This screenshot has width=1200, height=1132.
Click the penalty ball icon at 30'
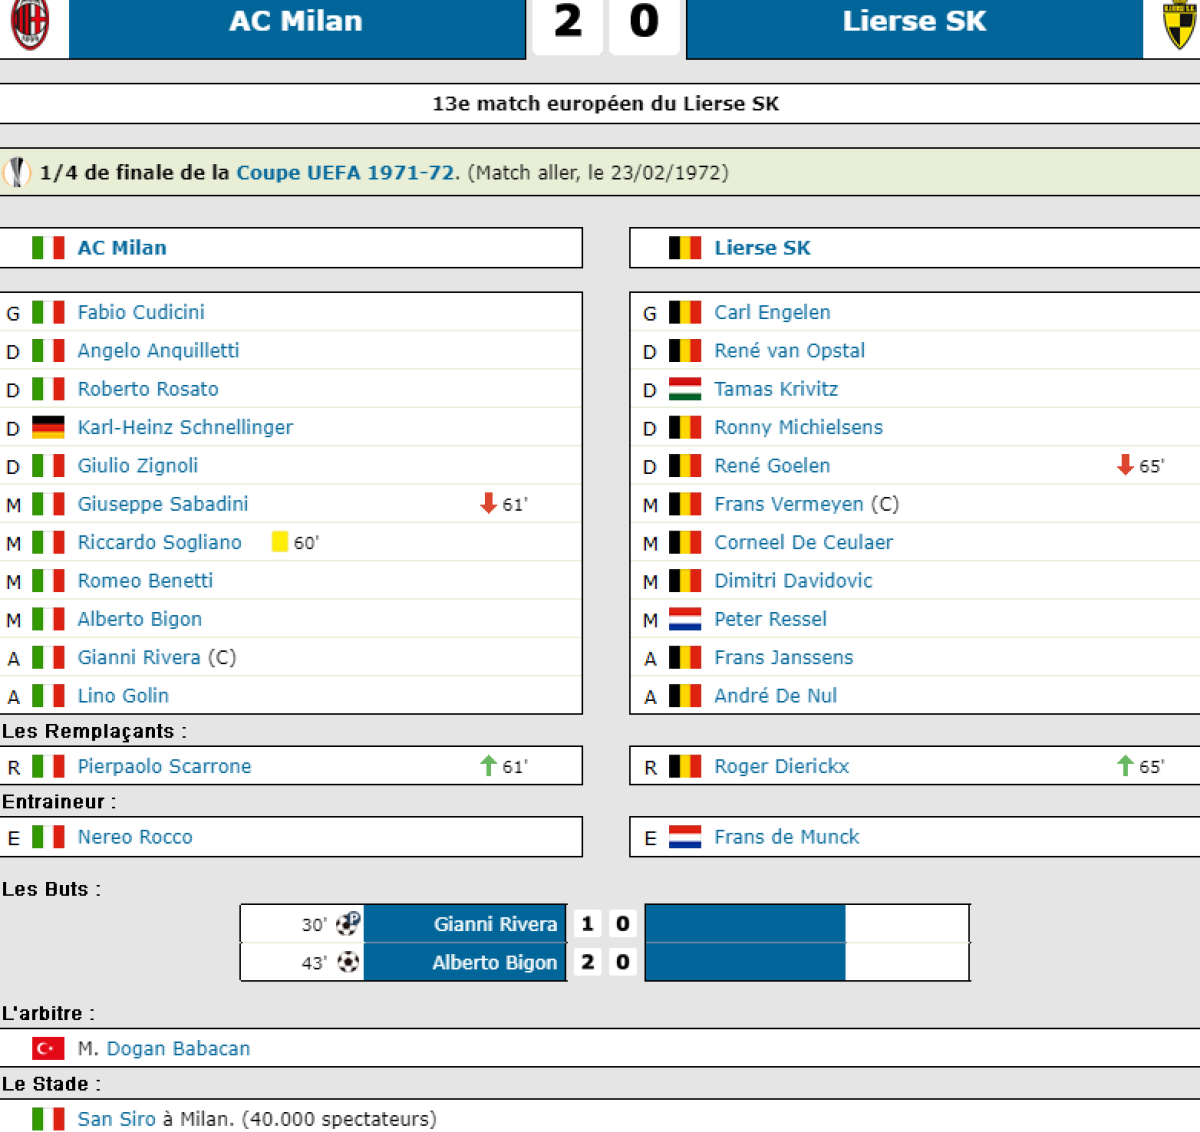tap(348, 923)
